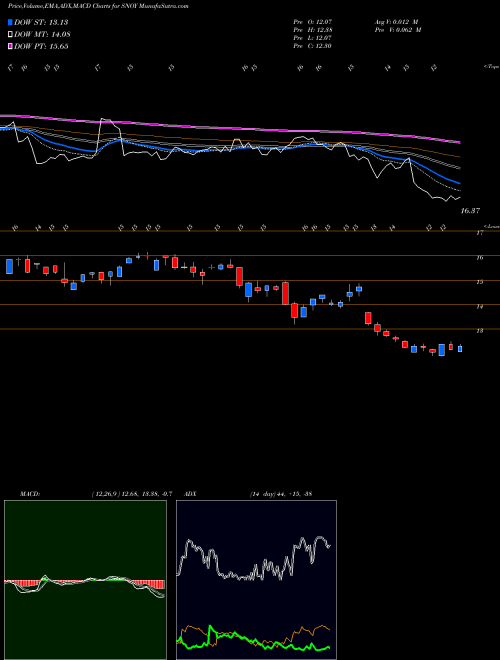Click the last blue candlestick on the right
This screenshot has height=660, width=500.
coord(460,349)
